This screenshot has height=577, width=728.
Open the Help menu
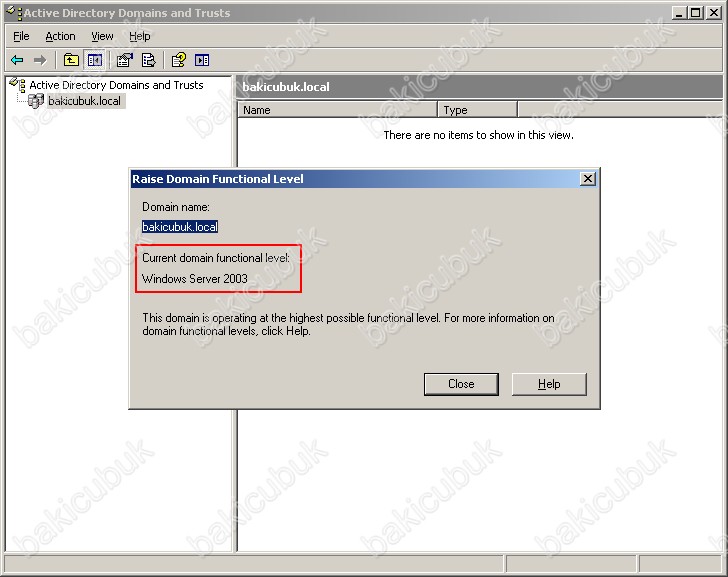[139, 36]
